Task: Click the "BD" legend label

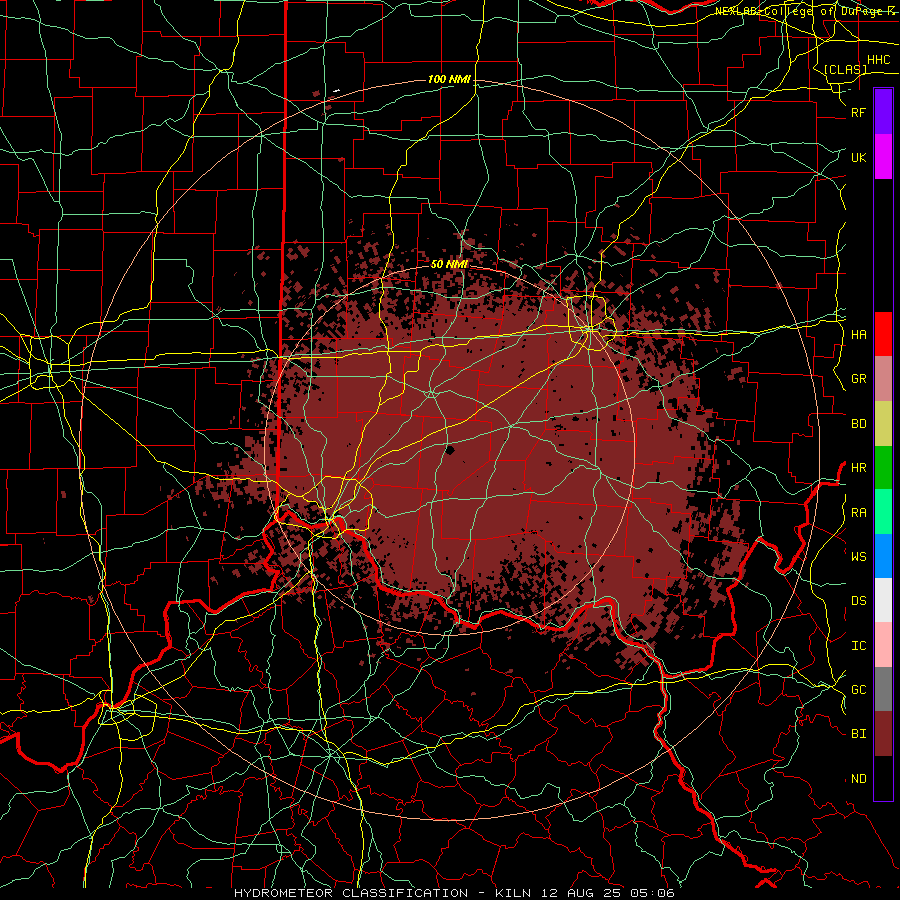Action: click(x=859, y=424)
